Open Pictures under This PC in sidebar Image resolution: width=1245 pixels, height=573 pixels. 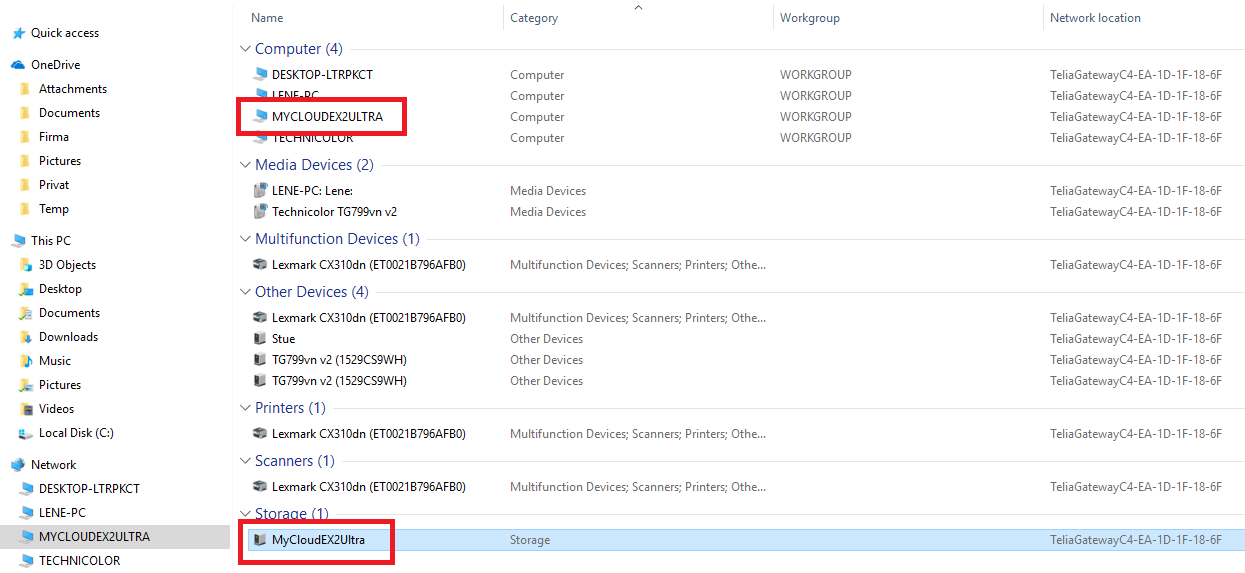pyautogui.click(x=60, y=385)
